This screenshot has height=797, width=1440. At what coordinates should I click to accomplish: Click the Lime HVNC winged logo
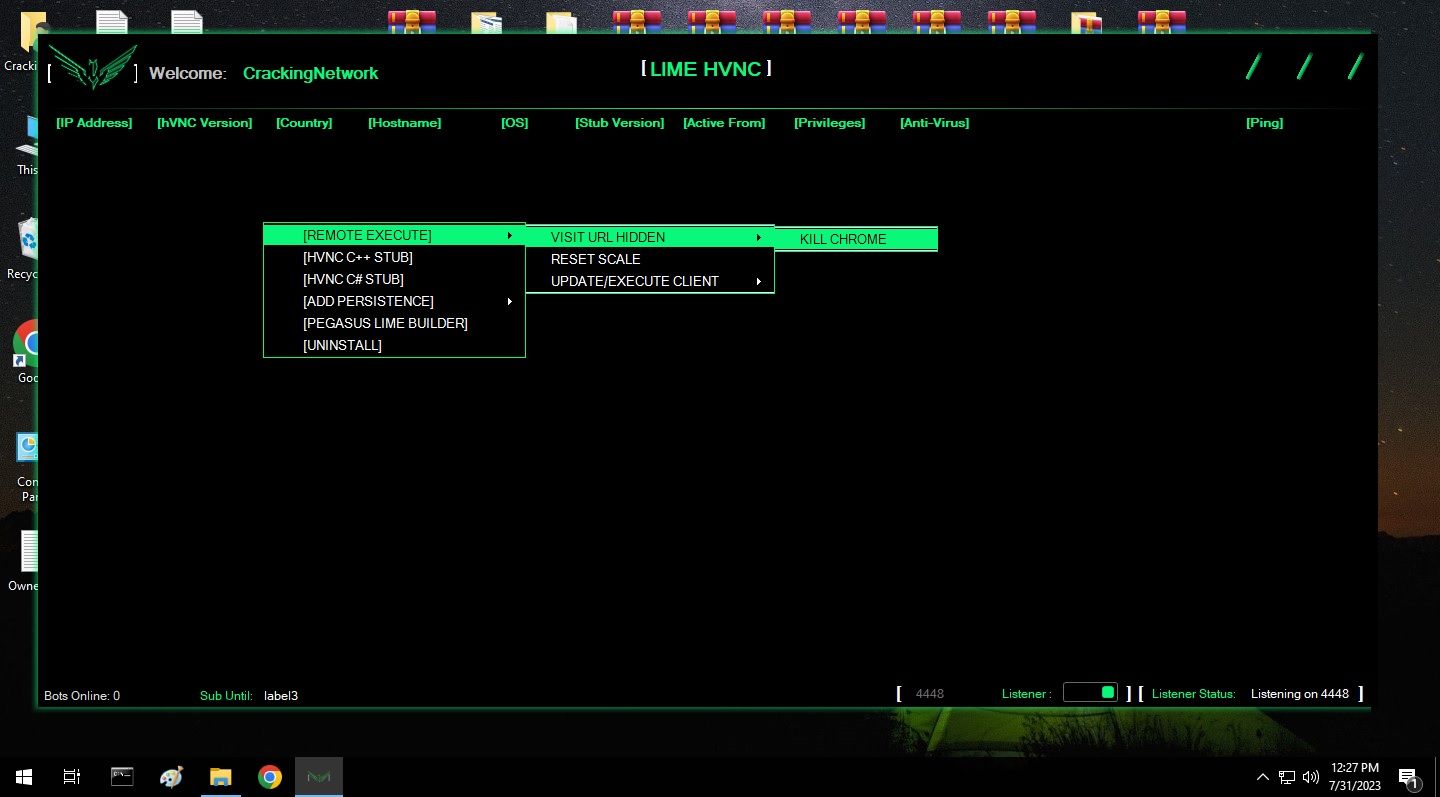[x=93, y=68]
